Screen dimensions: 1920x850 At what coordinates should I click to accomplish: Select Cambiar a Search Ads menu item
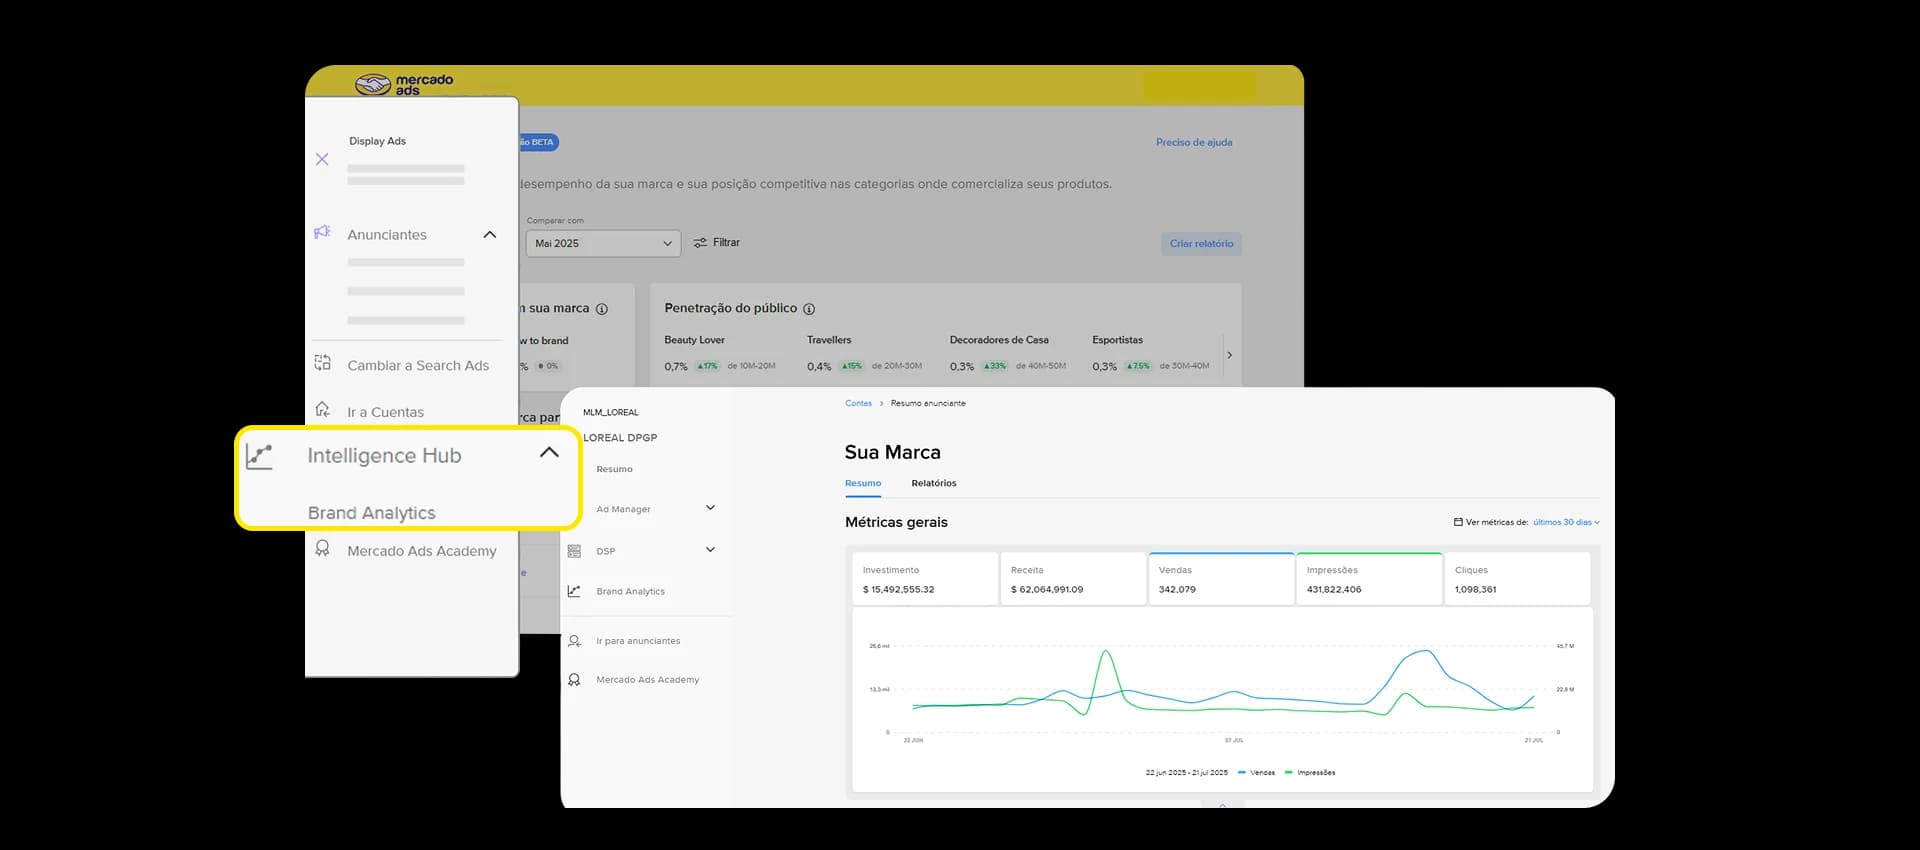(418, 366)
